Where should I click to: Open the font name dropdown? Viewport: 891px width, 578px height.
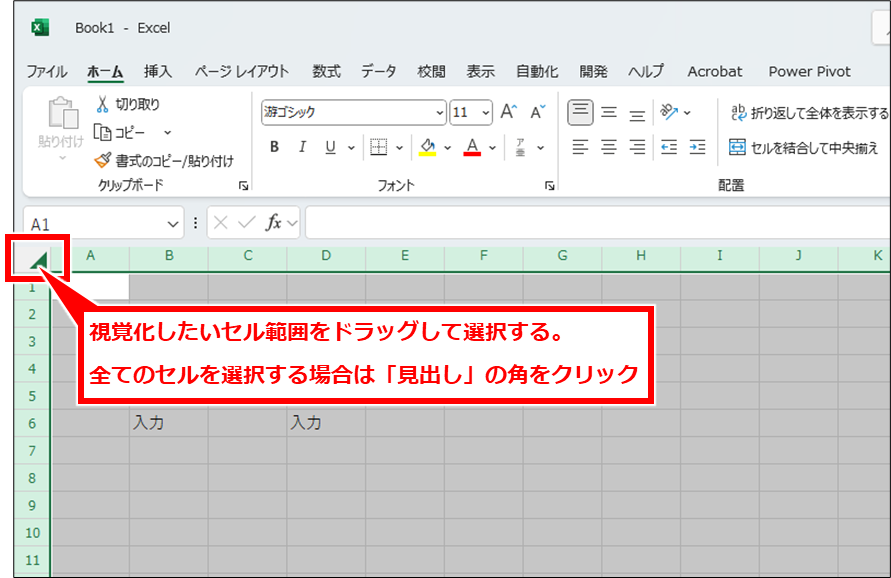pos(439,112)
